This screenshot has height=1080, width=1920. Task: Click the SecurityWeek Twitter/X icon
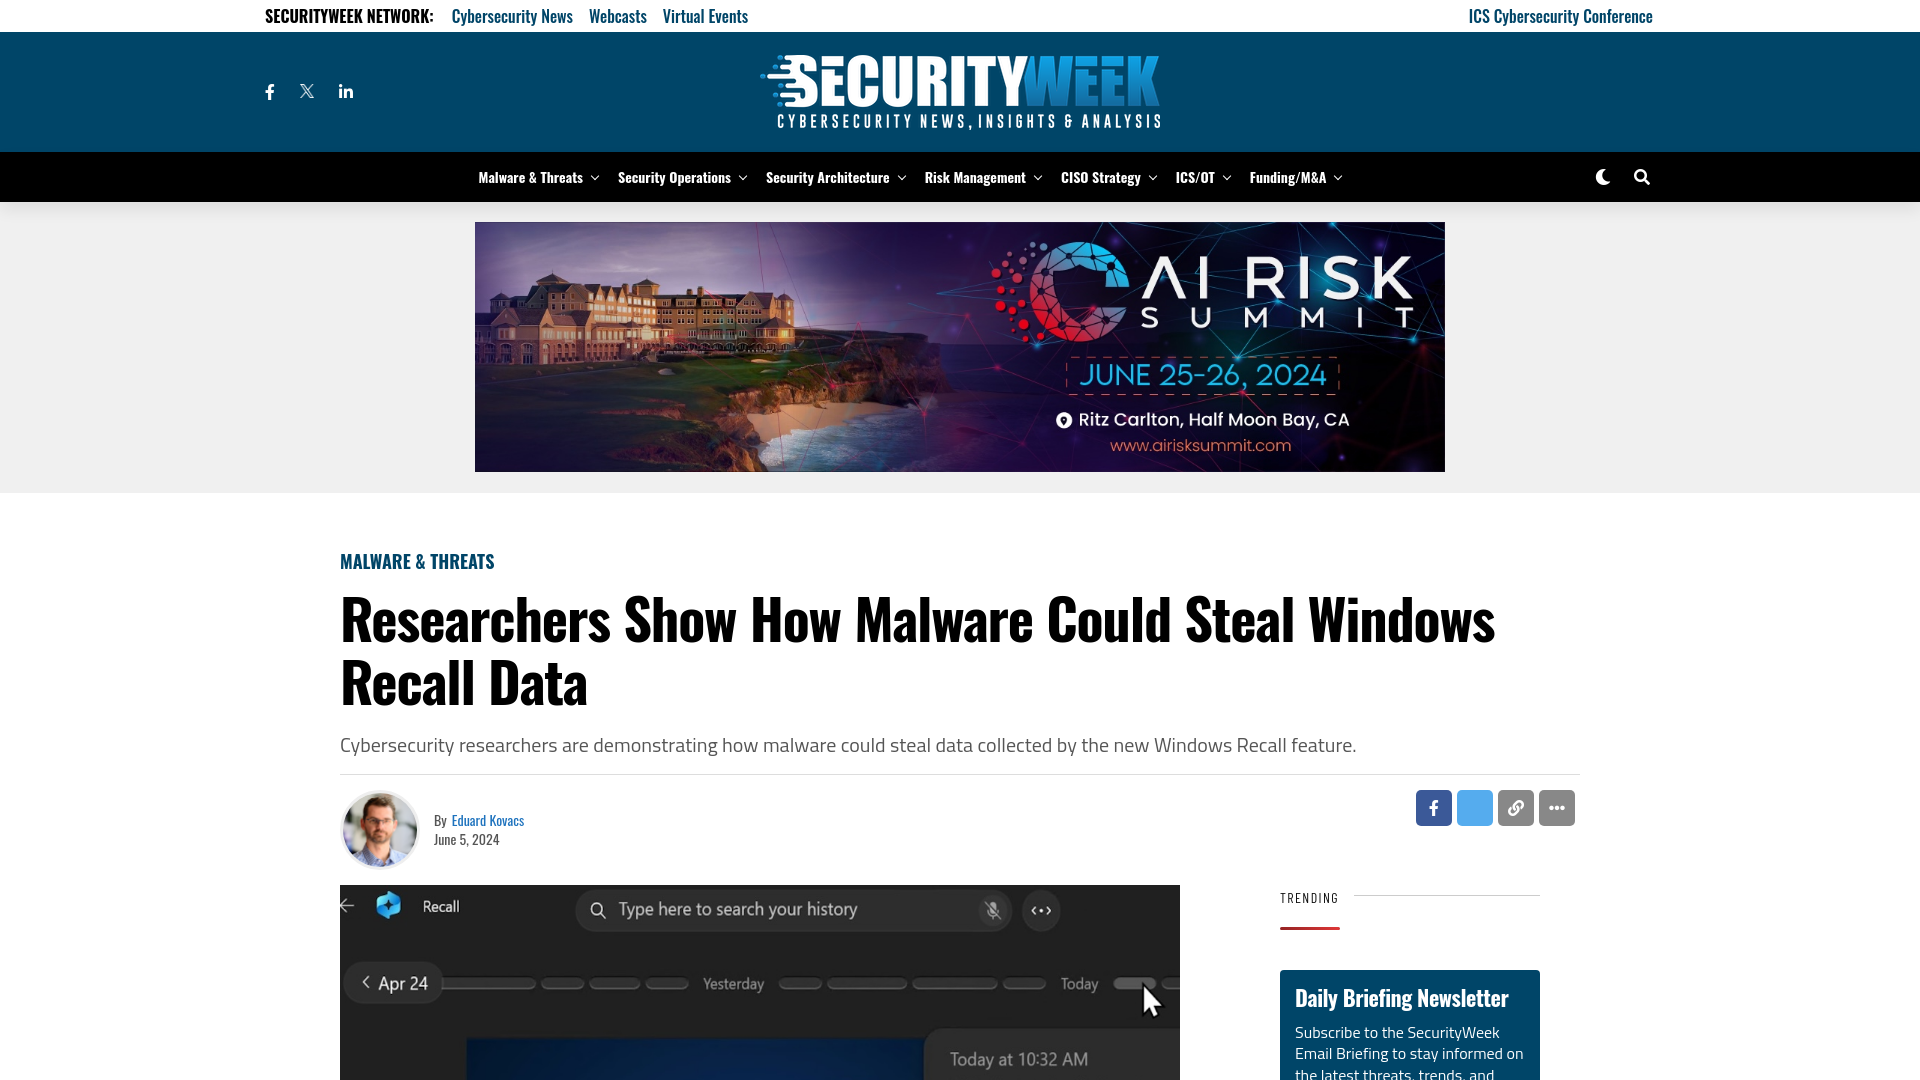(307, 91)
